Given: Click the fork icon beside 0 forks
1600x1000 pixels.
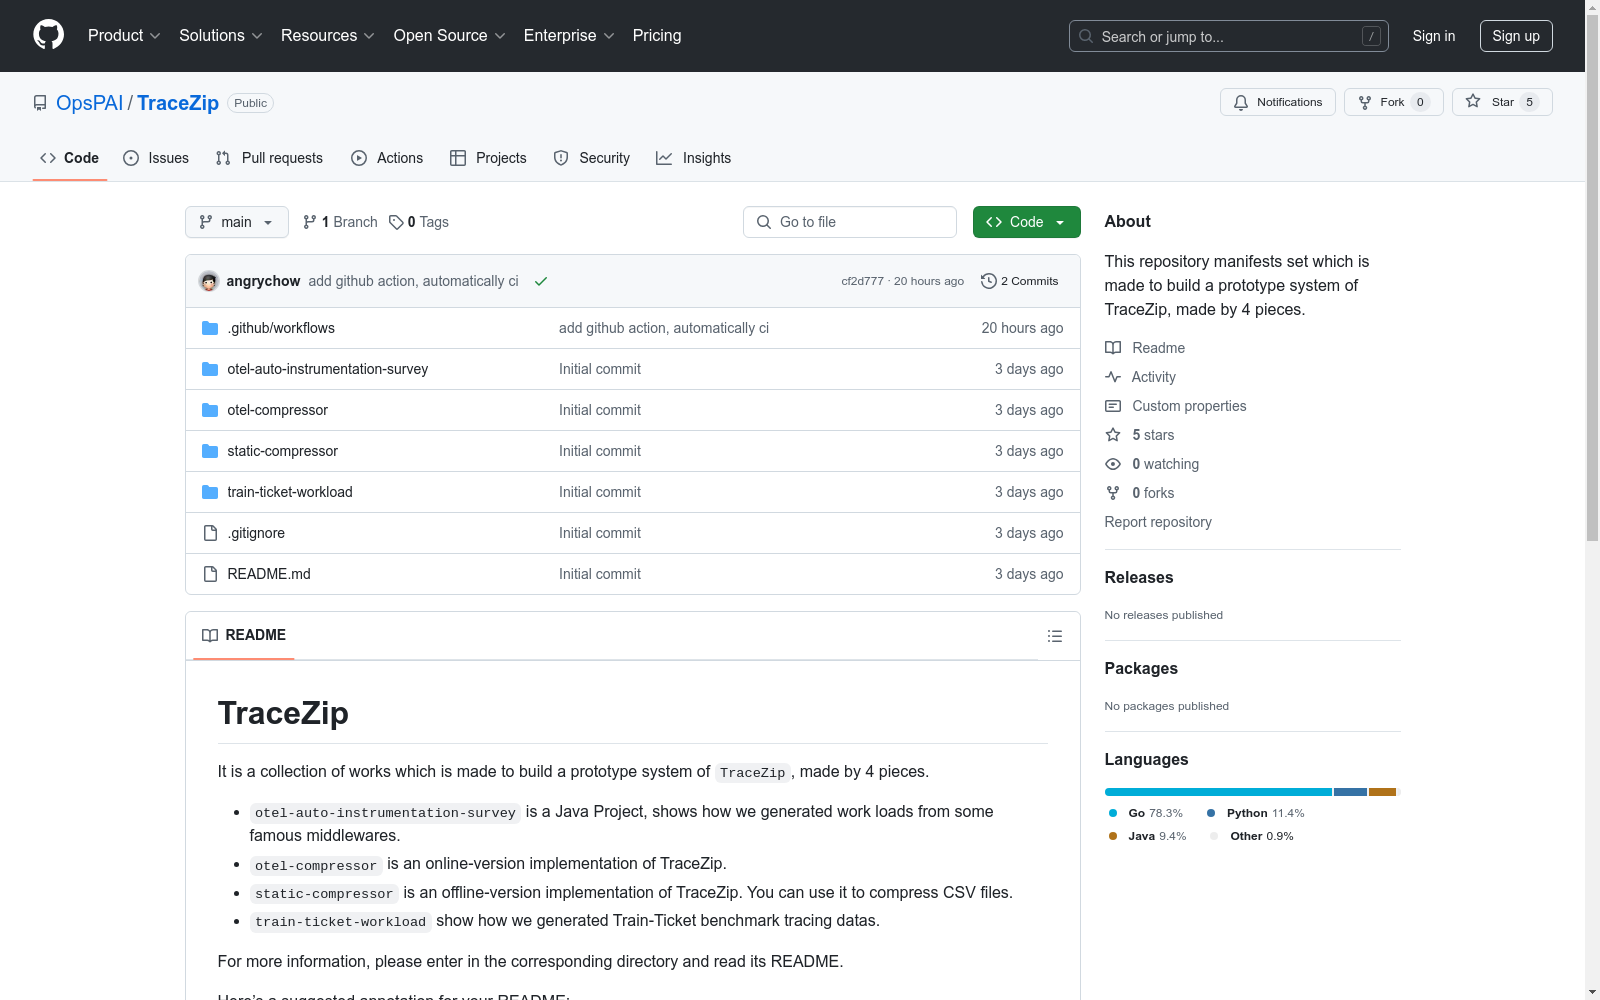Looking at the screenshot, I should pos(1113,493).
